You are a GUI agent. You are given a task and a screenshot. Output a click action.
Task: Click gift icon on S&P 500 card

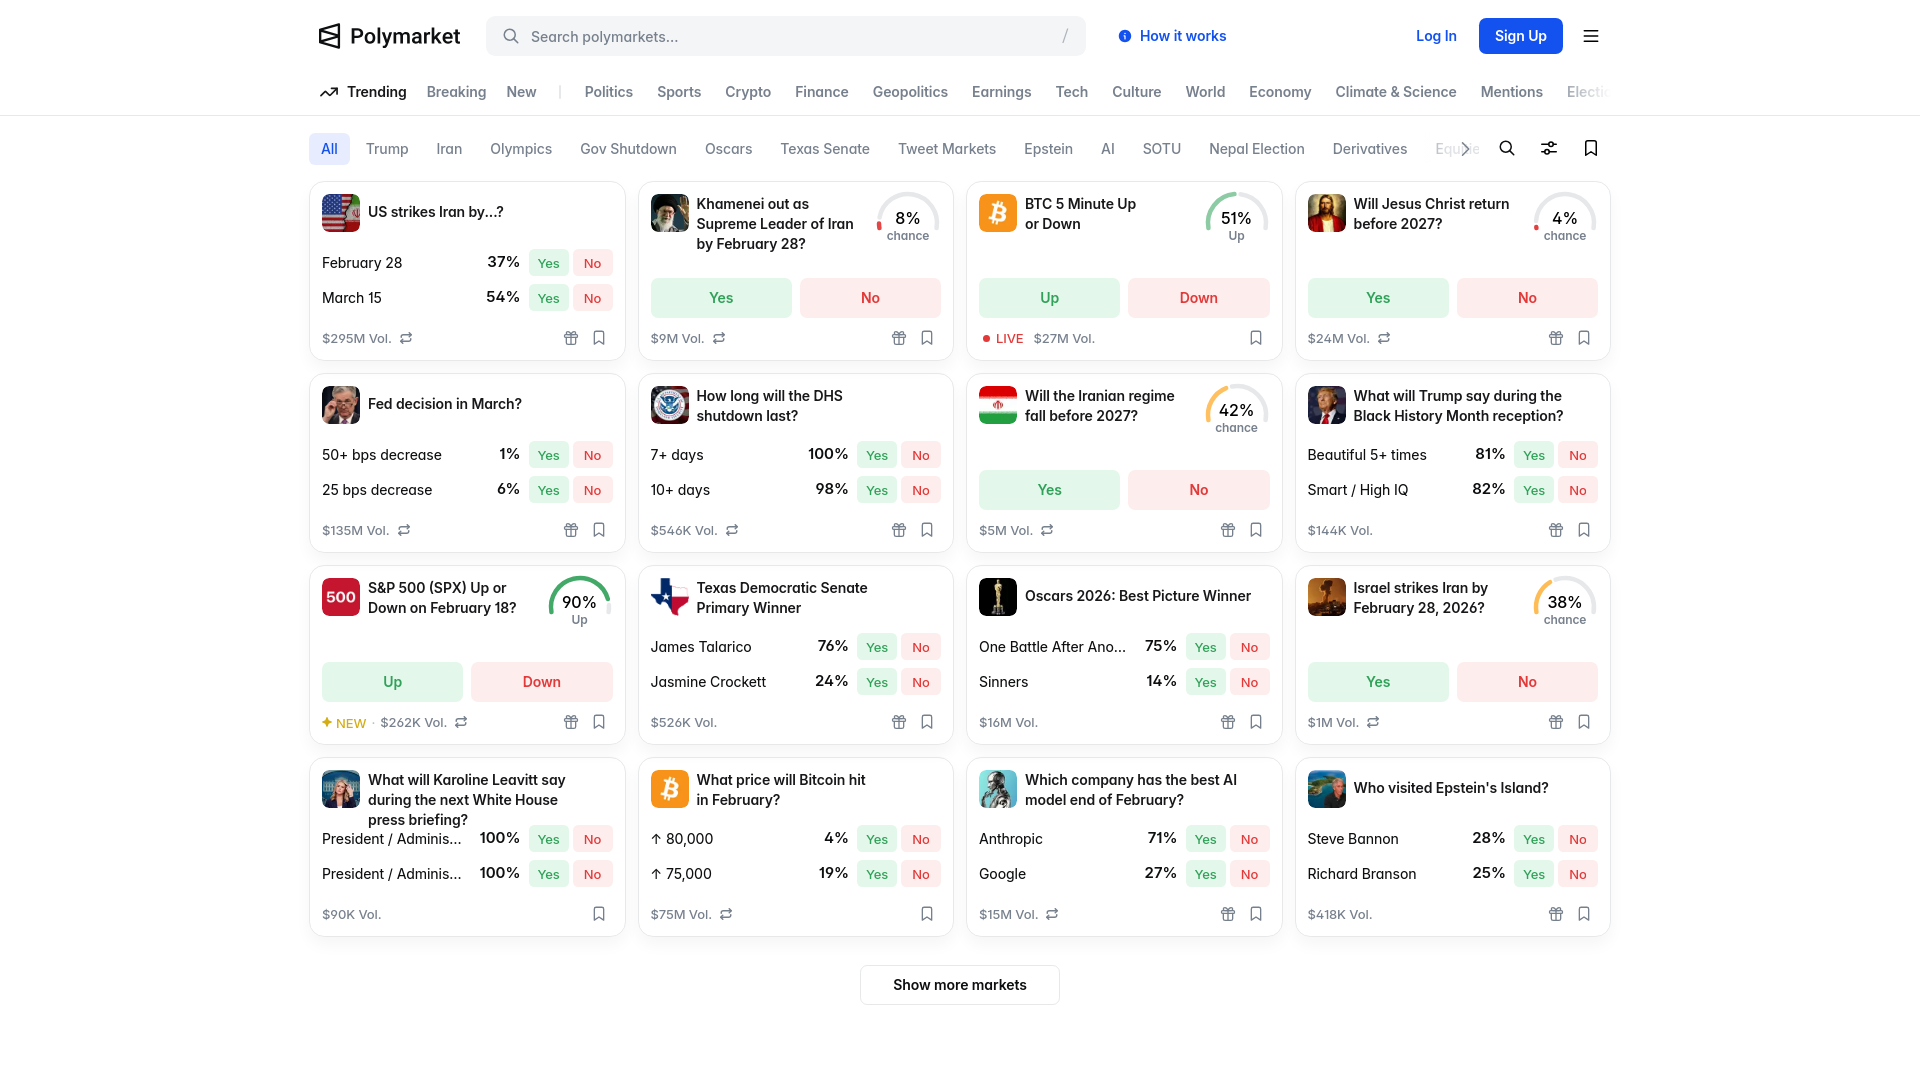coord(571,722)
